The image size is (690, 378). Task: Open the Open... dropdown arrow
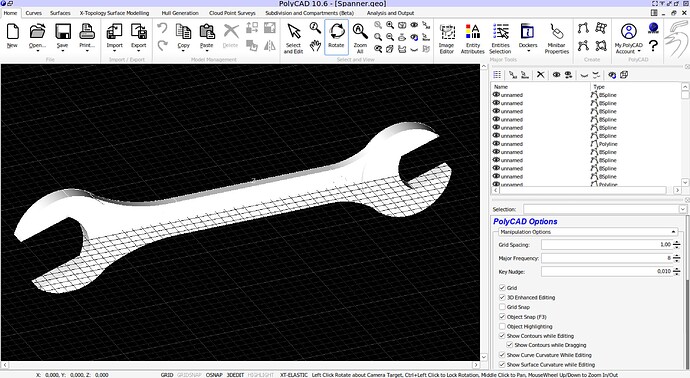[37, 51]
